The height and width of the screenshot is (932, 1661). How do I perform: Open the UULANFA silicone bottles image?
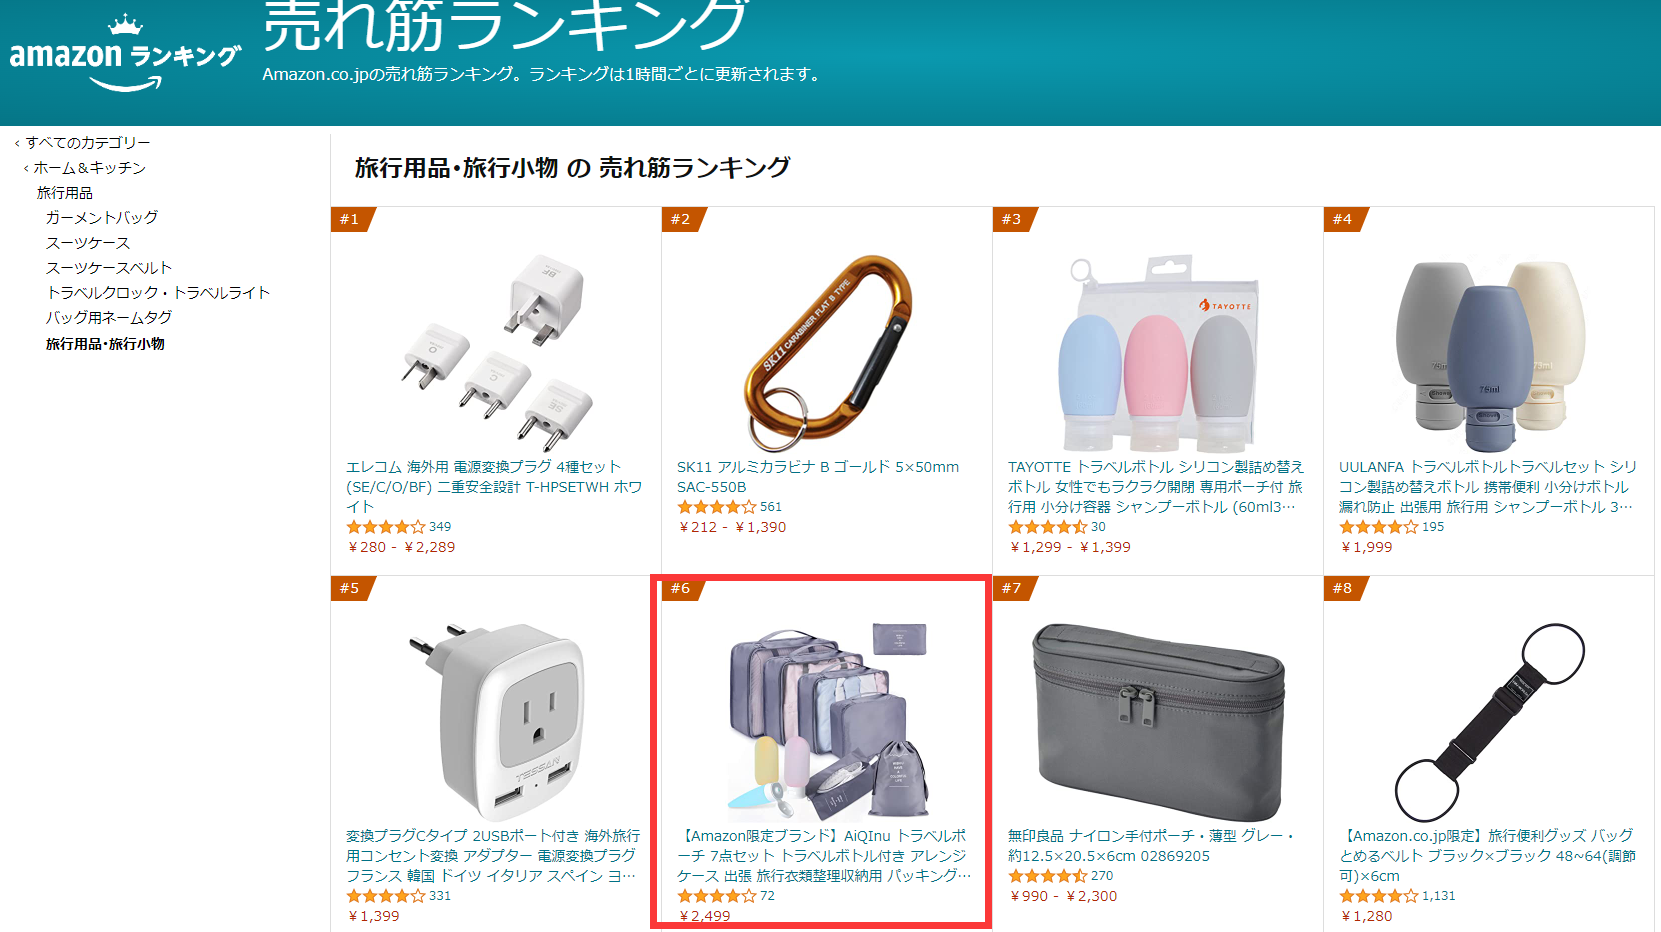coord(1488,353)
